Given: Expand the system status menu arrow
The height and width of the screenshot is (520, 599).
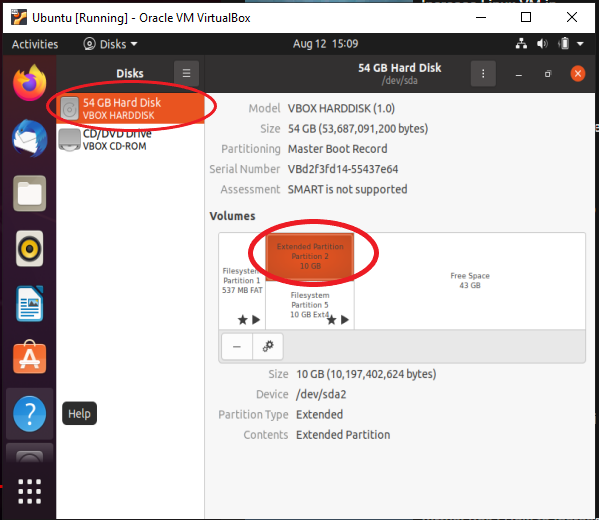Looking at the screenshot, I should click(x=580, y=44).
